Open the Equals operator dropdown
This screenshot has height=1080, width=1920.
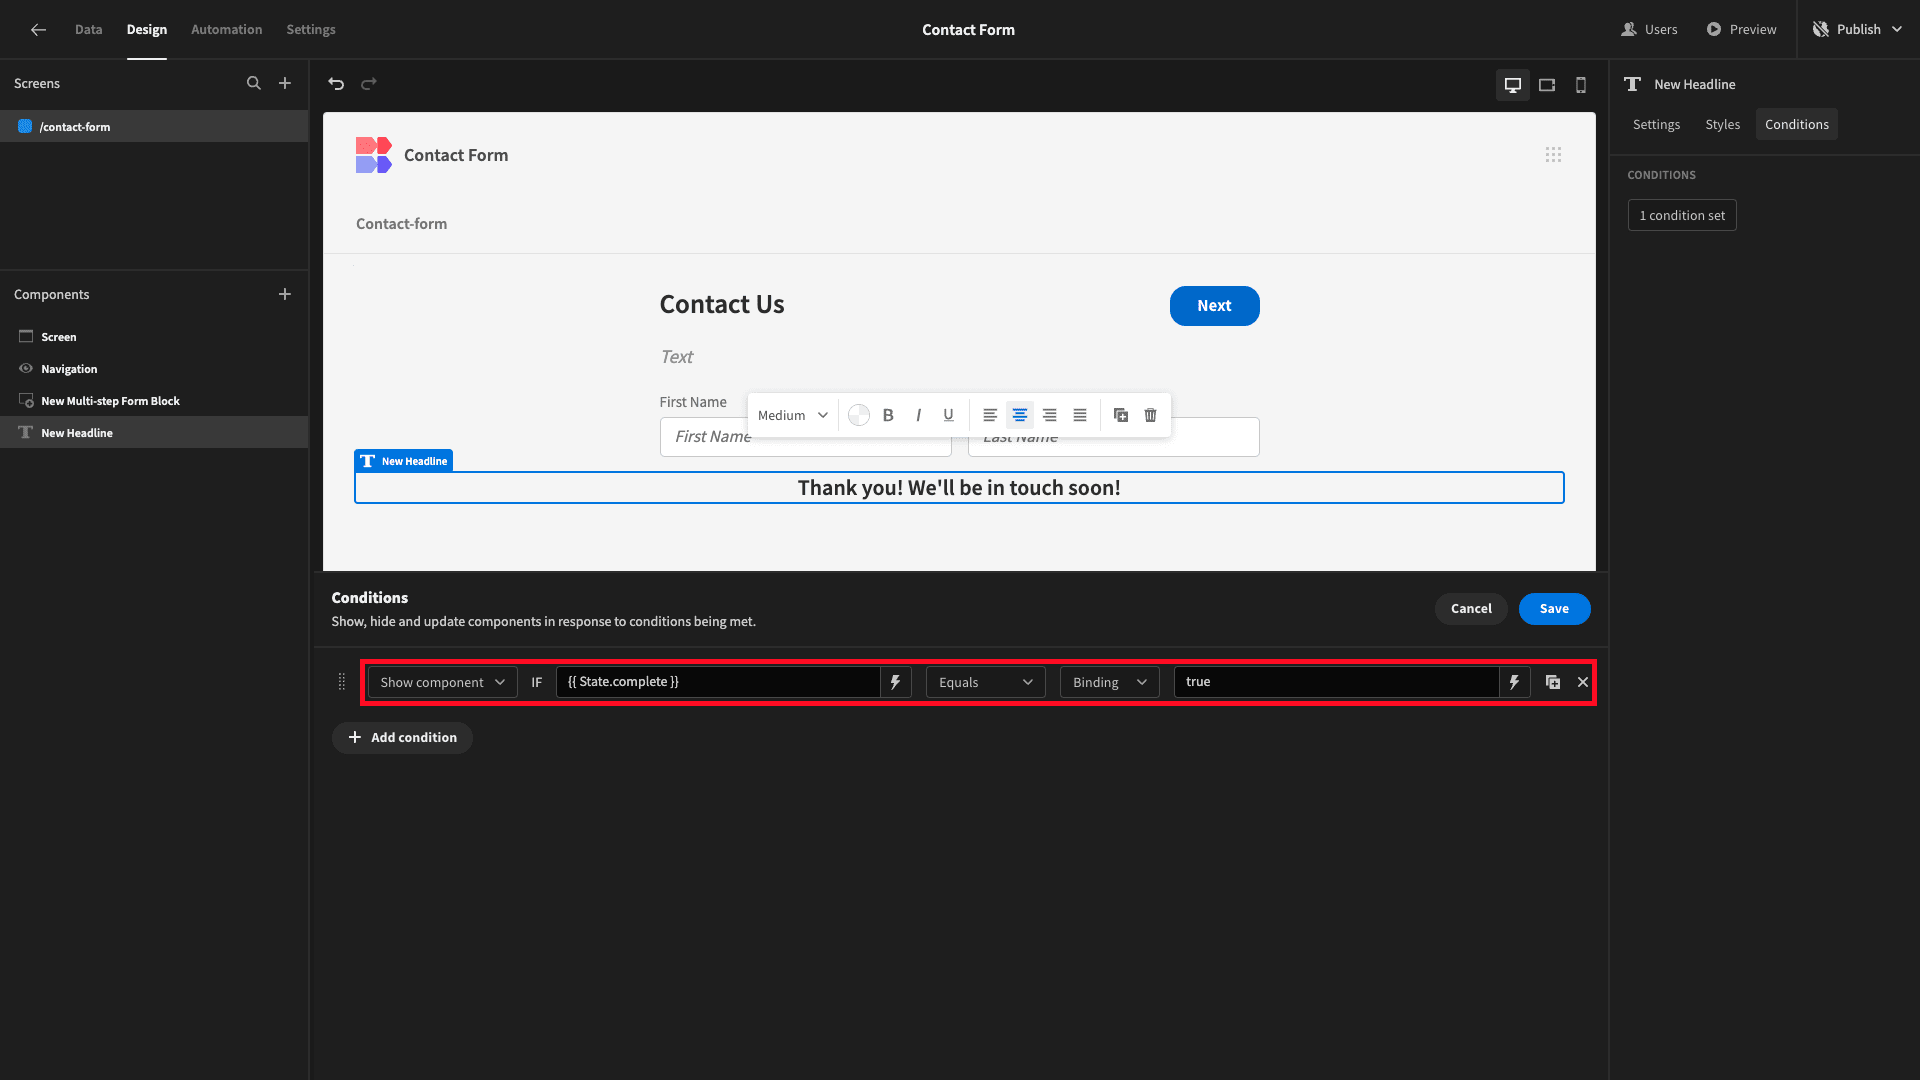click(x=986, y=682)
